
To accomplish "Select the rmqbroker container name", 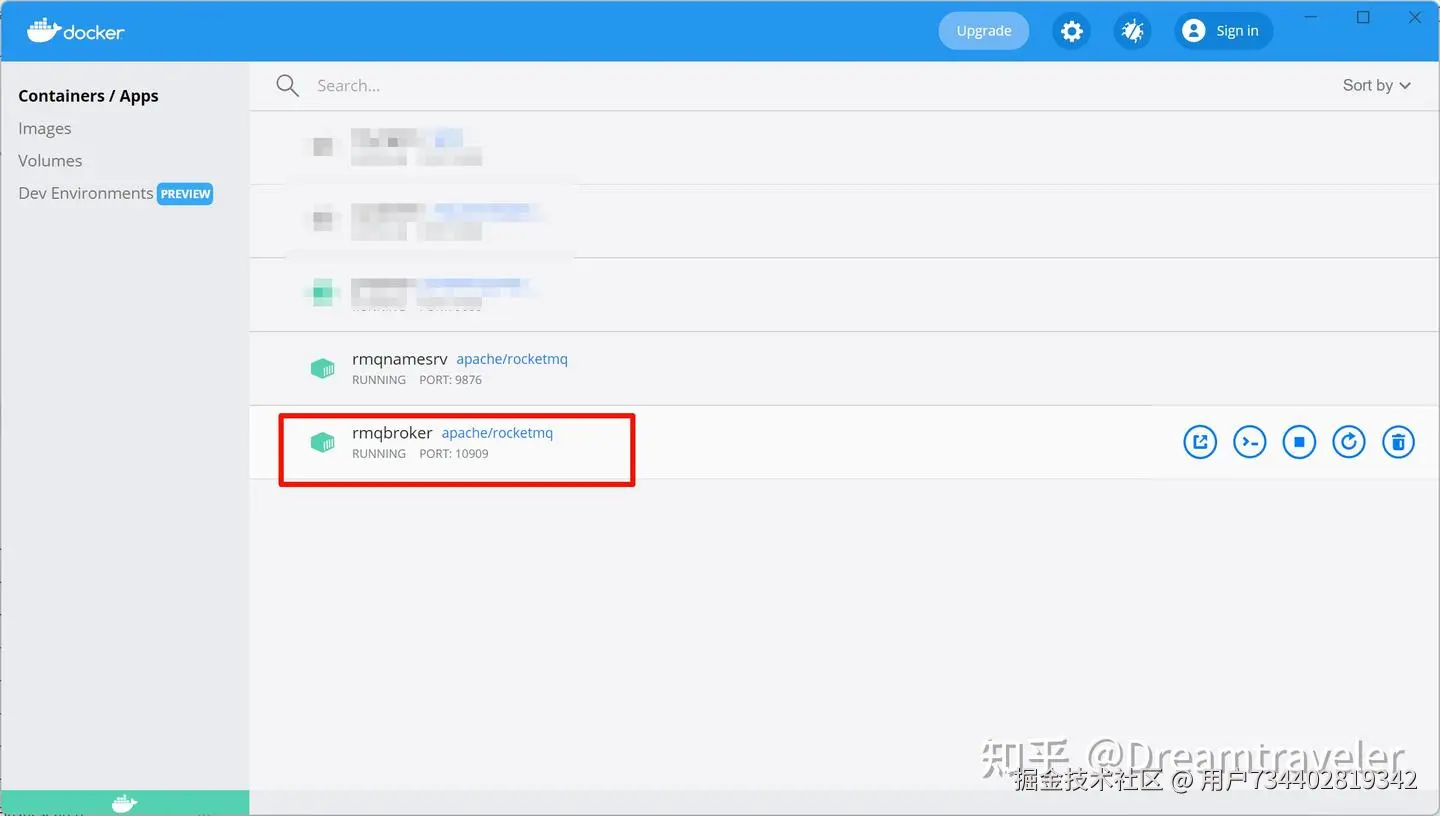I will coord(392,433).
